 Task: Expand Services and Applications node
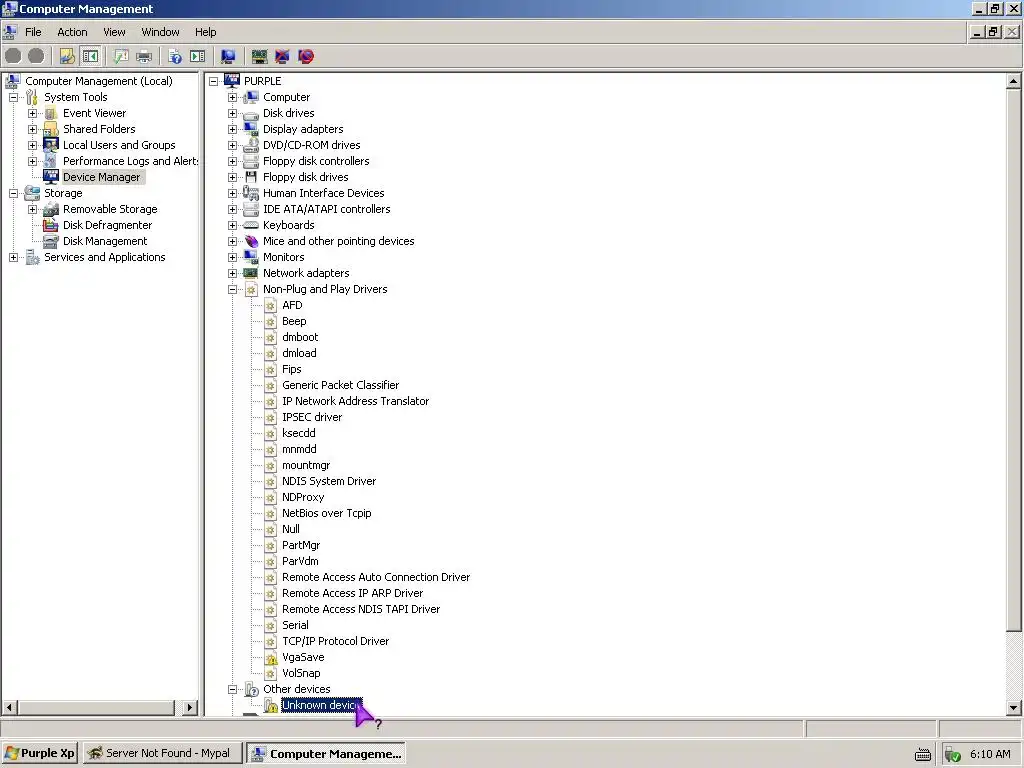click(x=13, y=257)
